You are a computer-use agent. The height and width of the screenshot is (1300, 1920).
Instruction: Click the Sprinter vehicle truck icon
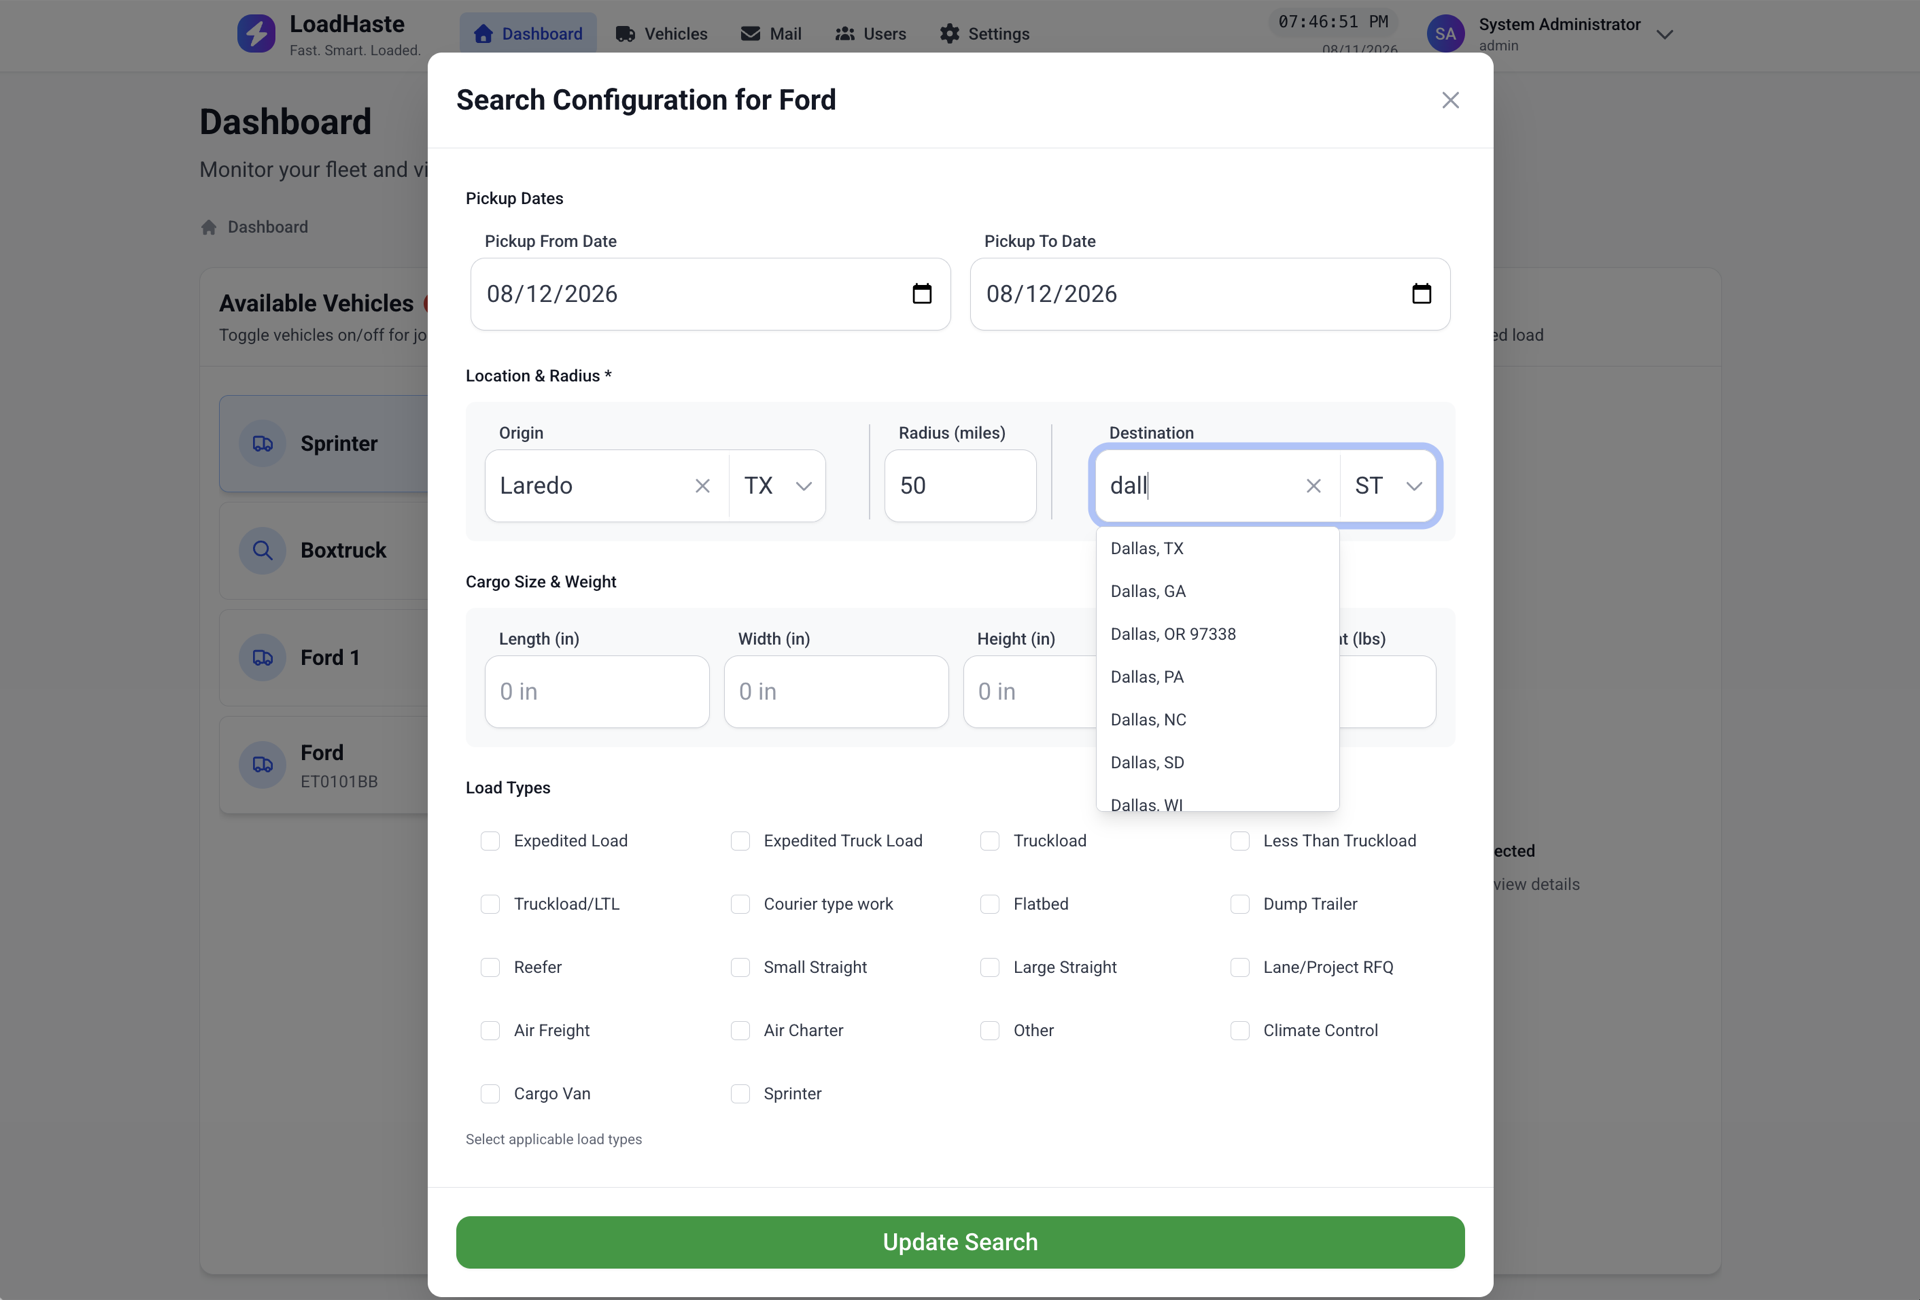coord(263,444)
